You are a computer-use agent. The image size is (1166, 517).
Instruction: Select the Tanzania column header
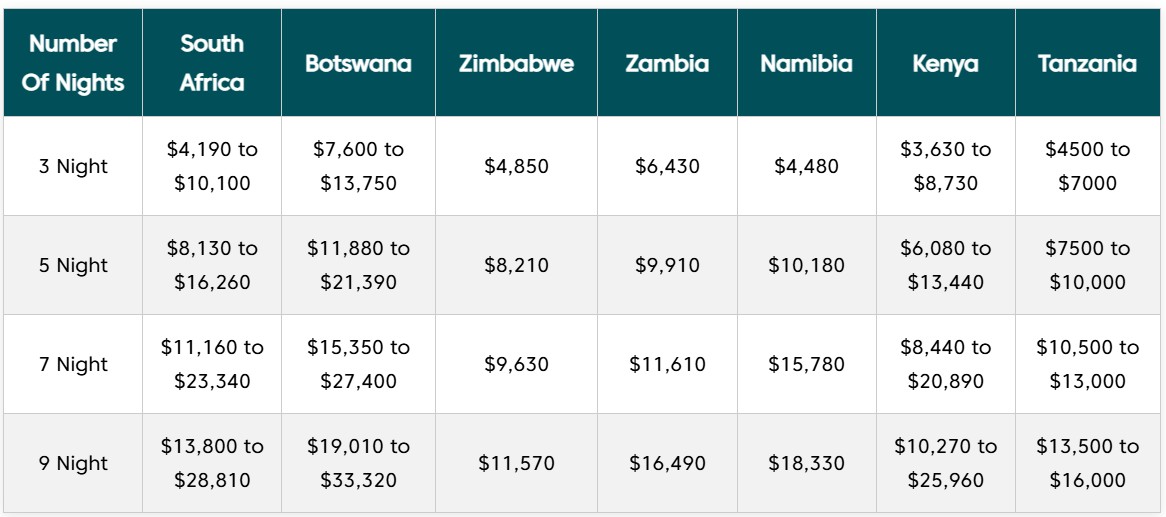point(1088,63)
